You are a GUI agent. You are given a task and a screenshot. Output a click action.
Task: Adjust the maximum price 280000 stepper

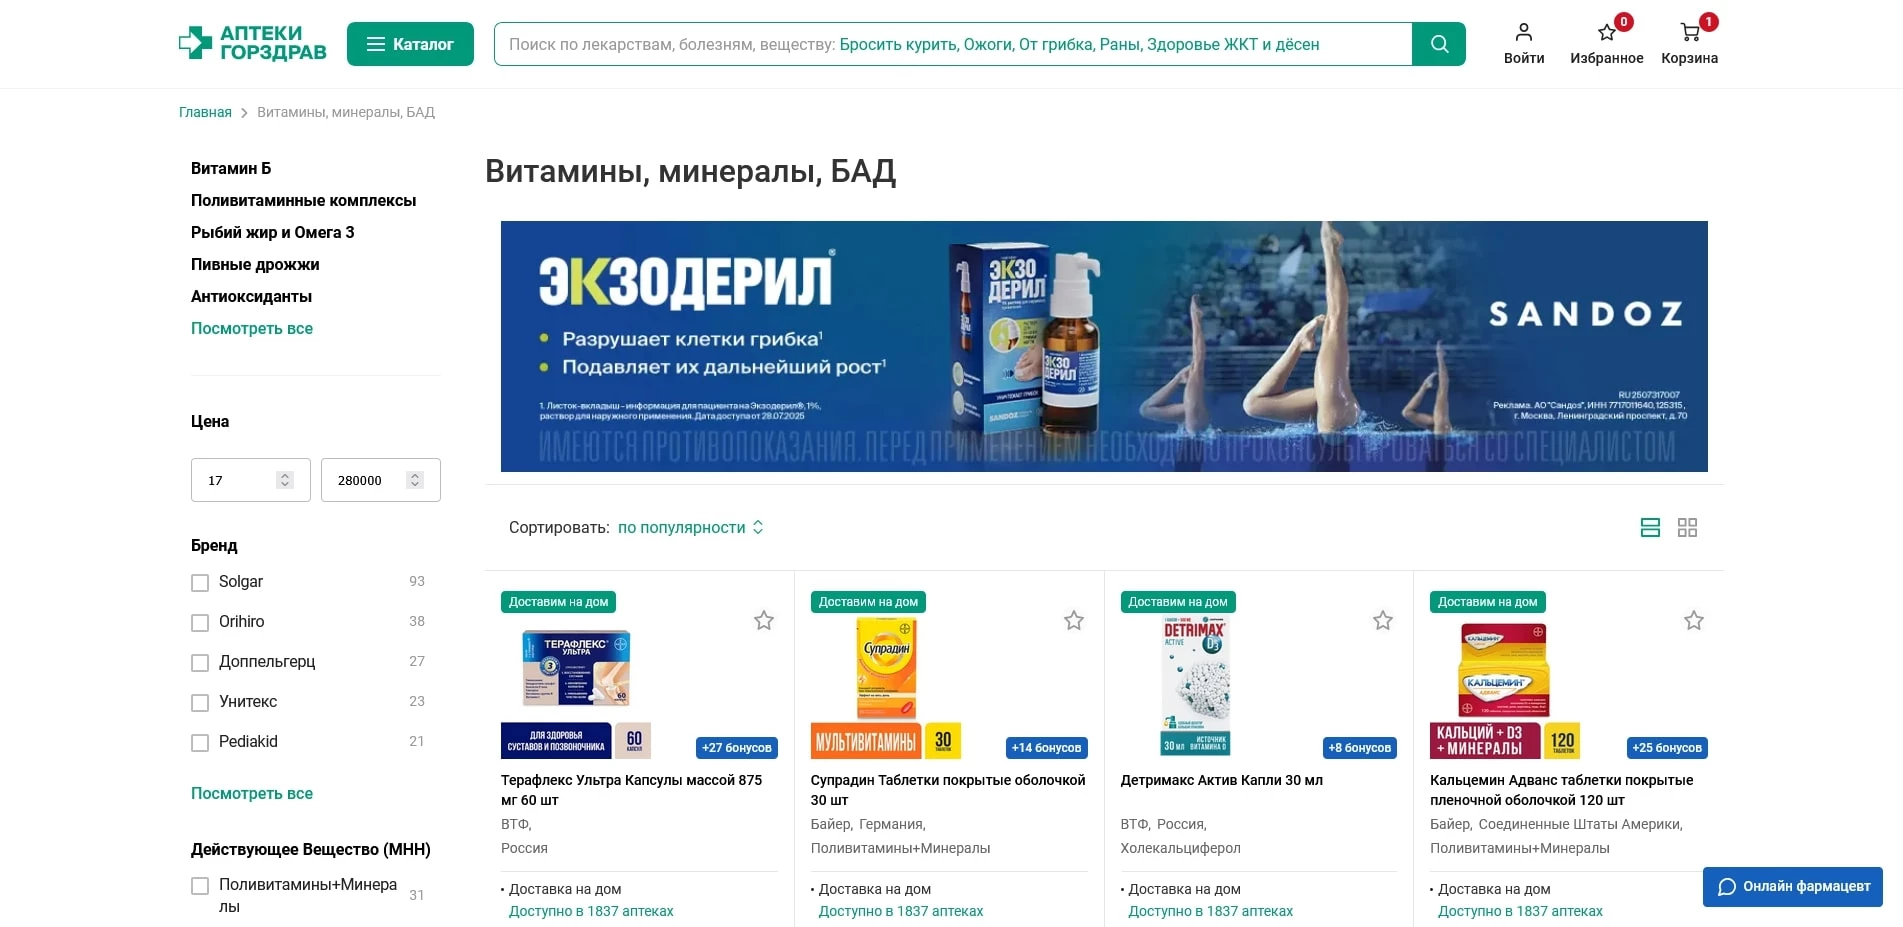pyautogui.click(x=415, y=481)
